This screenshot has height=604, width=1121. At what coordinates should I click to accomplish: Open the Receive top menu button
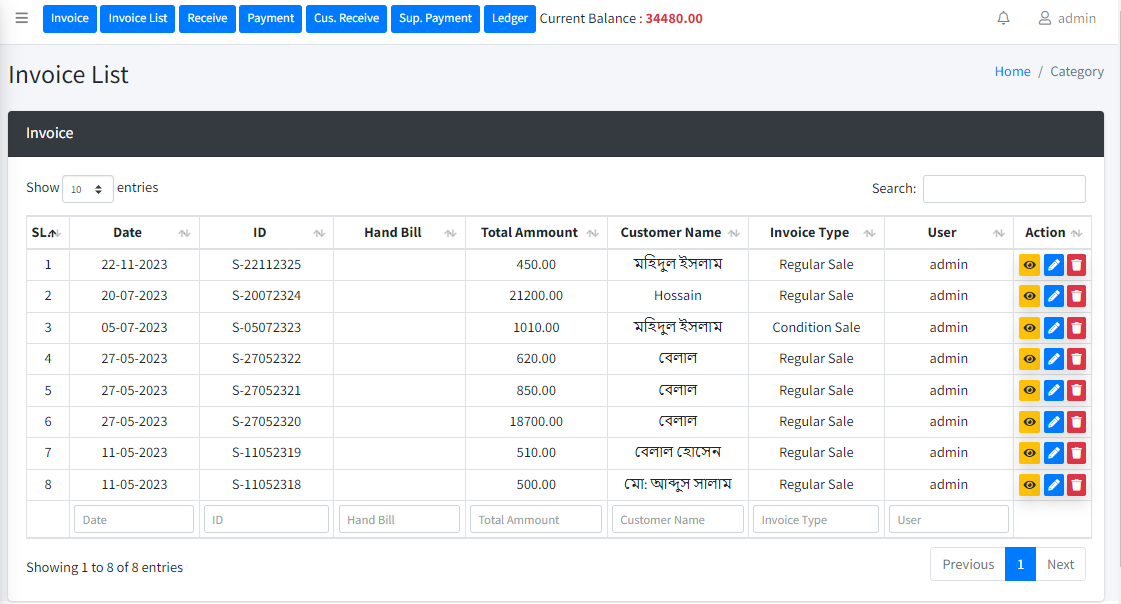[x=207, y=19]
